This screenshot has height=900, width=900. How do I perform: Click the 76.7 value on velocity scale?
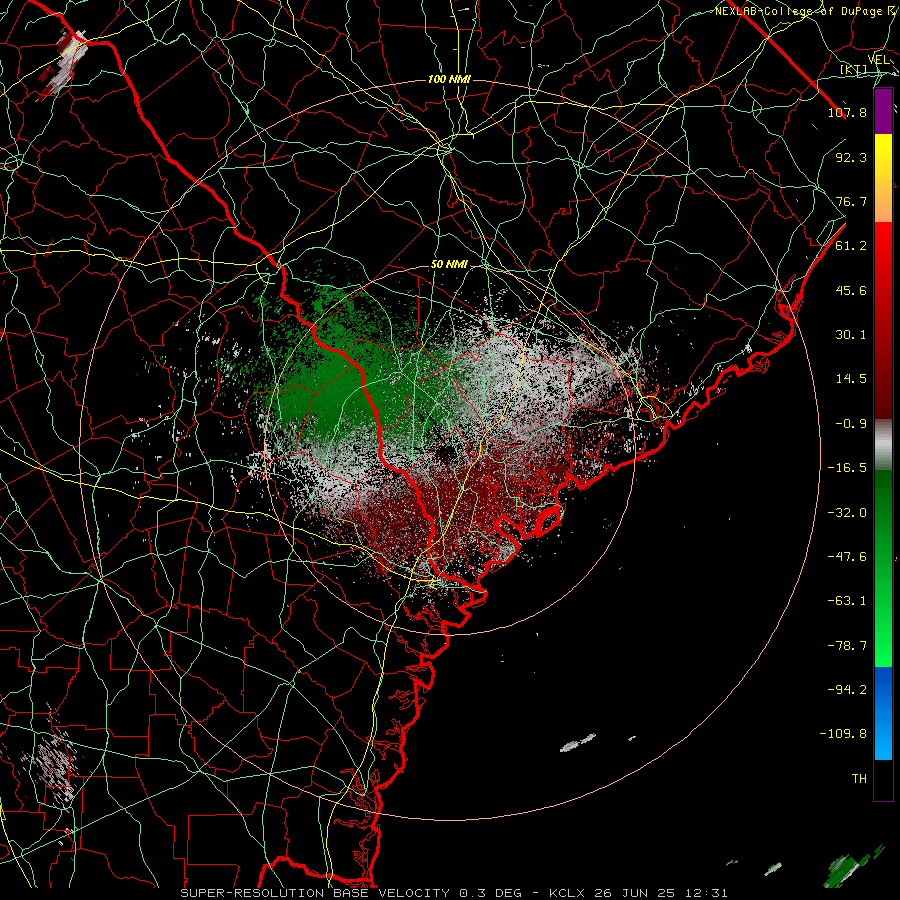click(851, 201)
